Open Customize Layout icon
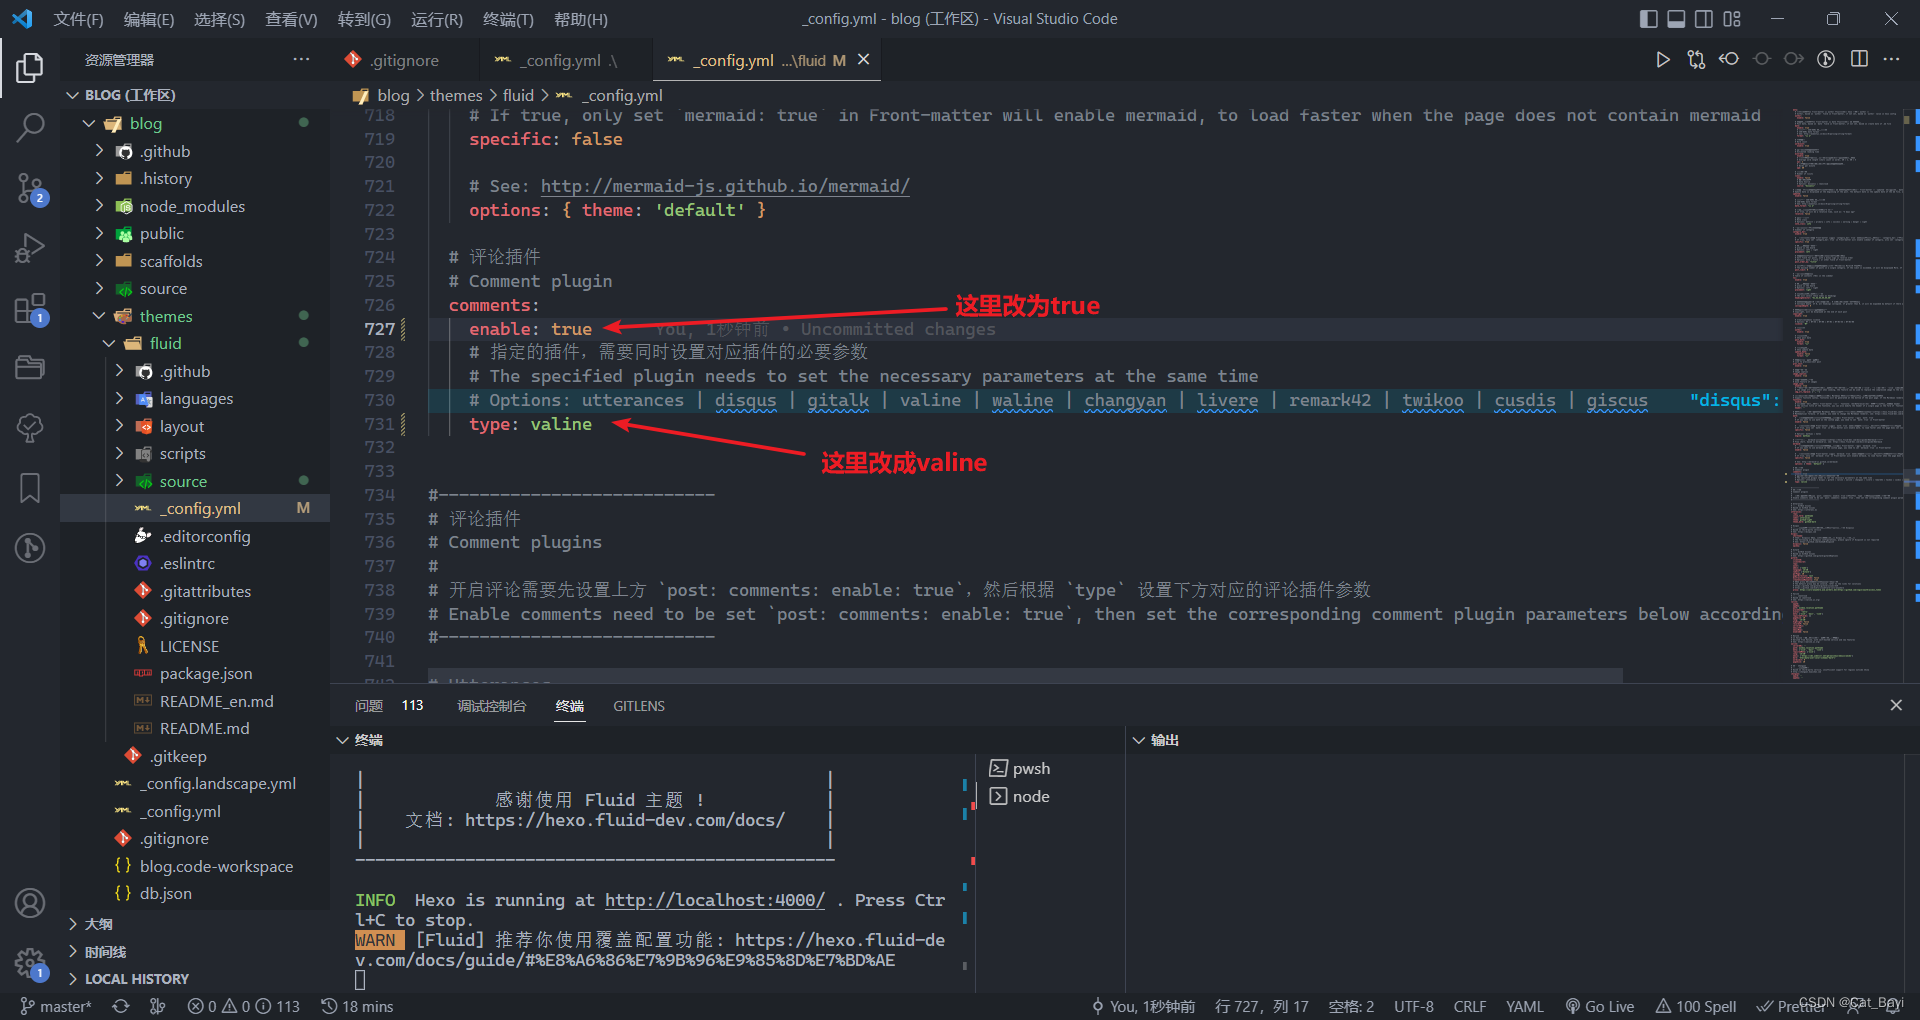Screen dimensions: 1920x1020 (x=1732, y=19)
